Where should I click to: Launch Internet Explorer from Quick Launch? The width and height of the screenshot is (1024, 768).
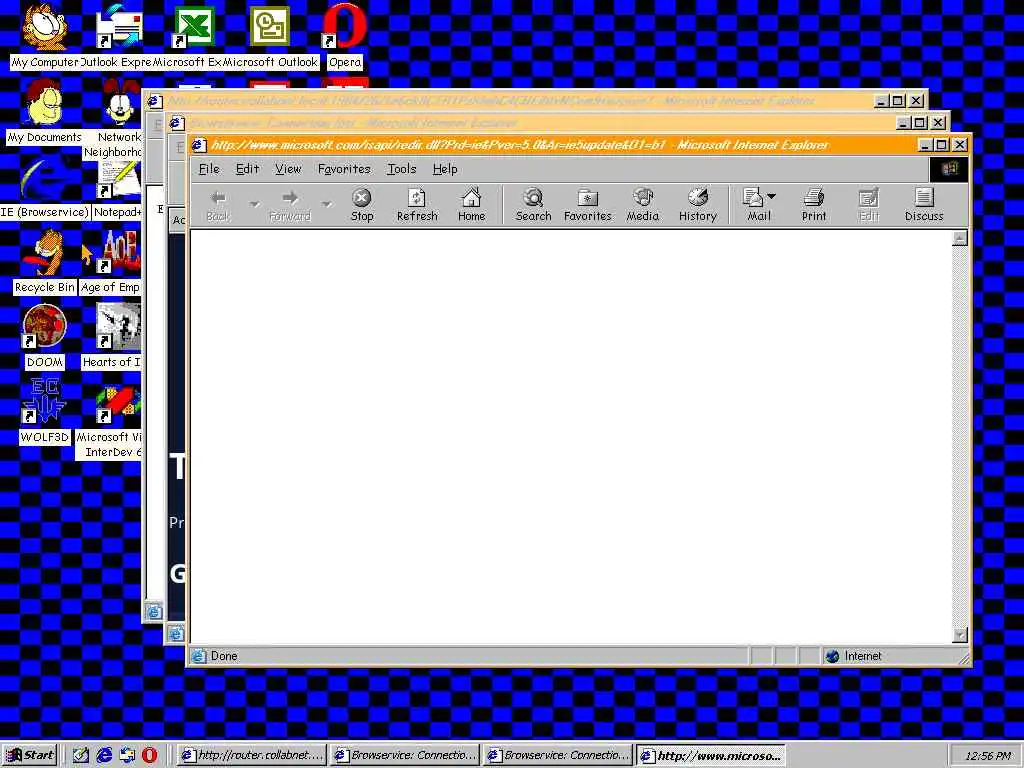tap(104, 756)
